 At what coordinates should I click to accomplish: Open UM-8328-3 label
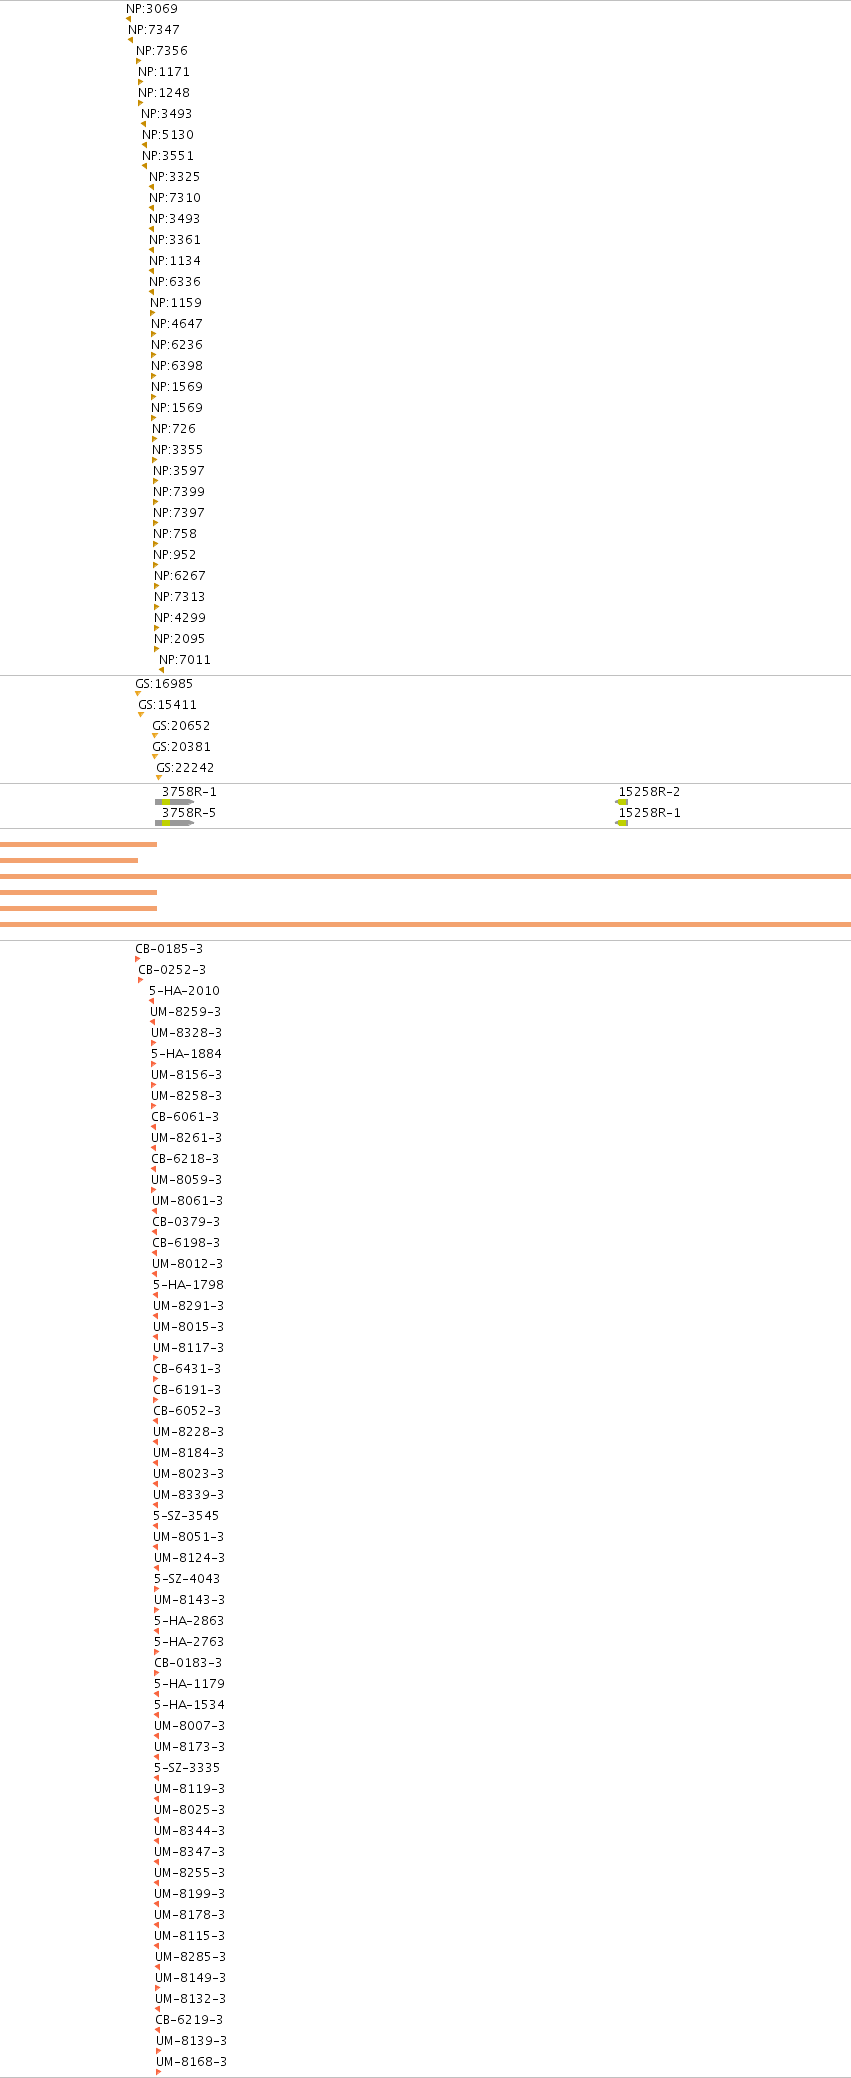click(186, 1033)
